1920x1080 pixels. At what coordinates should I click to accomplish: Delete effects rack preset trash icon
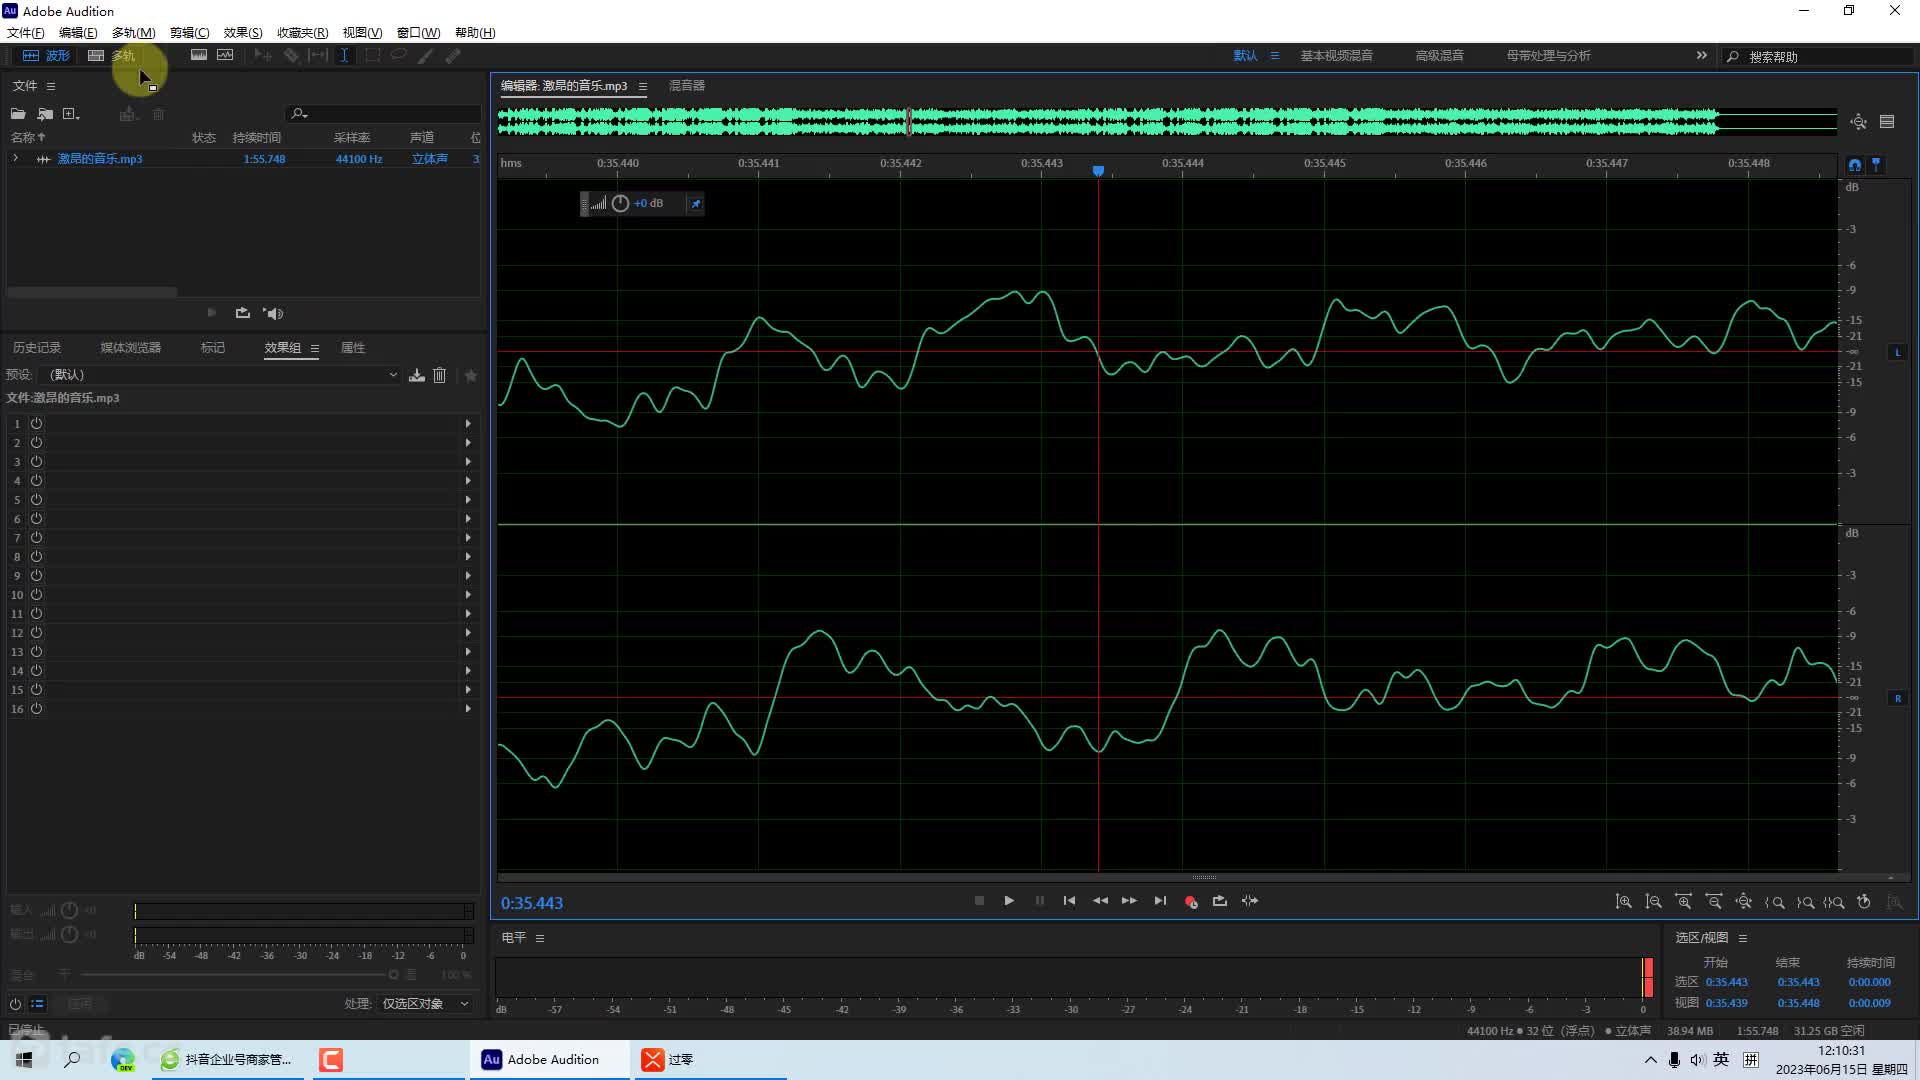[439, 375]
